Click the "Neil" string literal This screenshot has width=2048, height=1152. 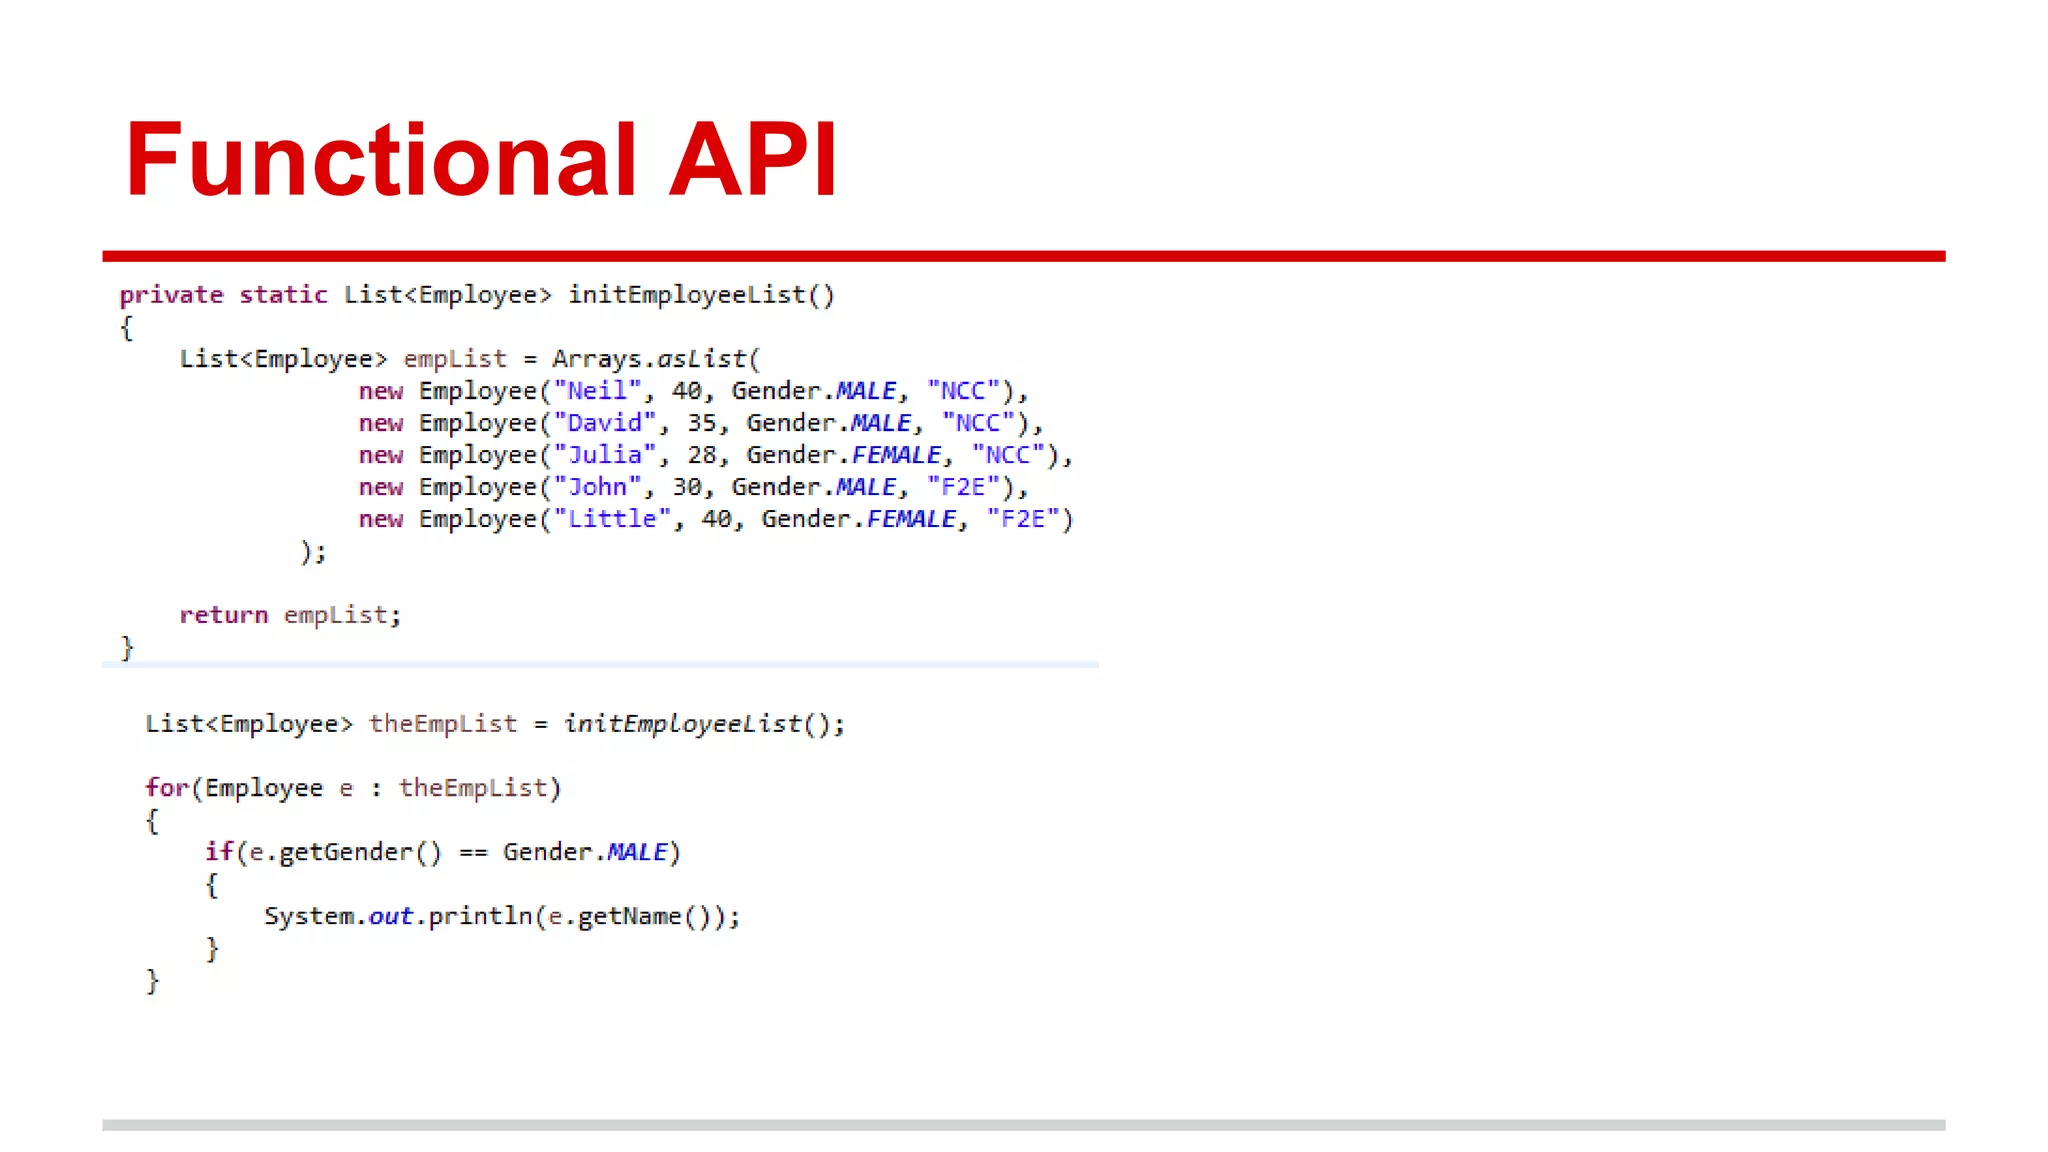(x=597, y=391)
